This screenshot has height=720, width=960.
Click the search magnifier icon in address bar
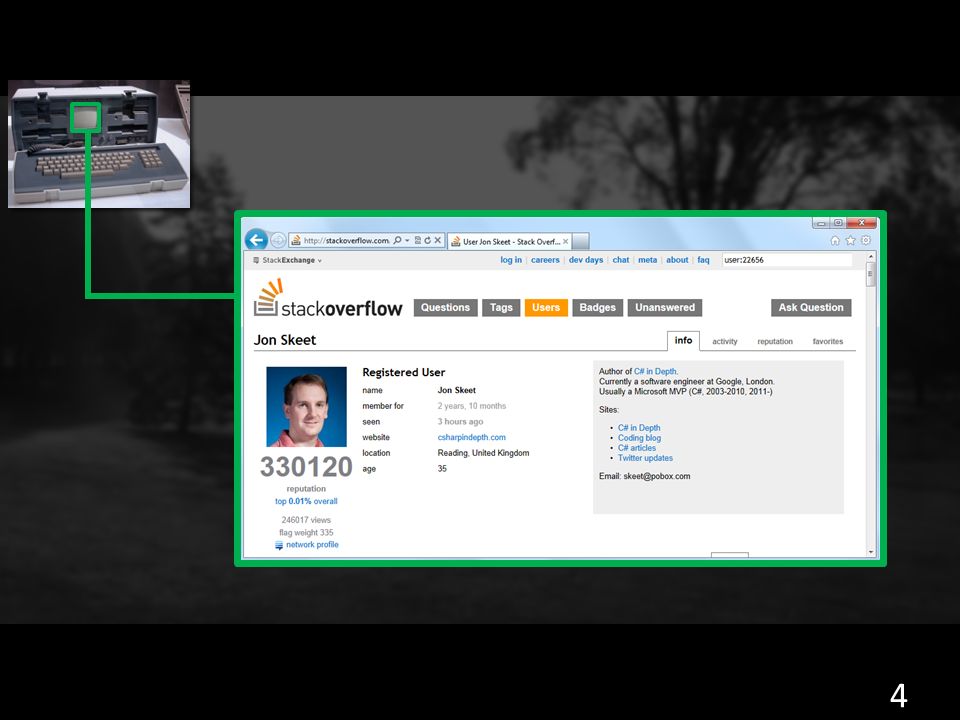(x=397, y=241)
